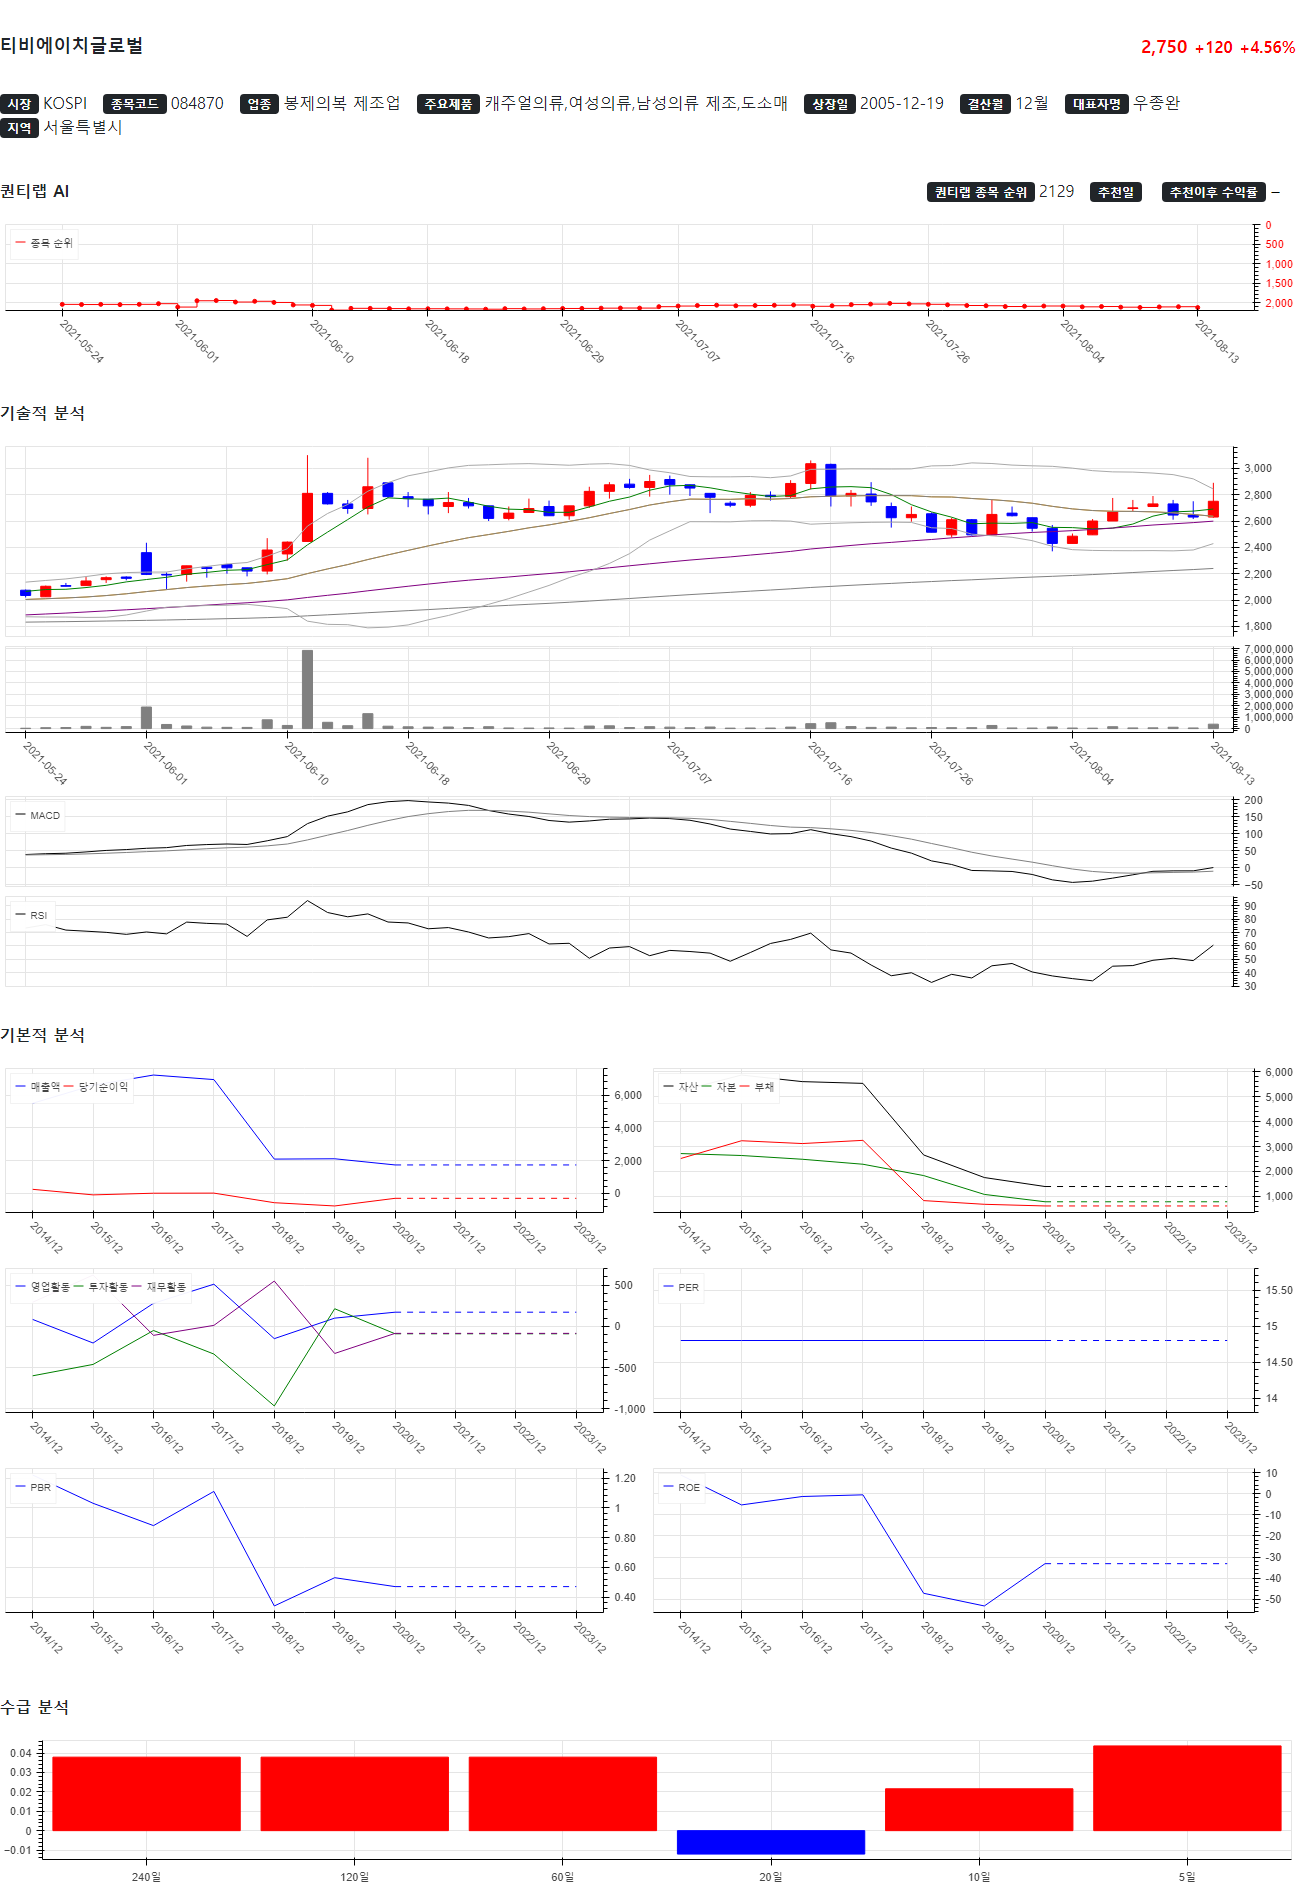Click the red bar above 60일
This screenshot has height=1893, width=1296.
pyautogui.click(x=562, y=1793)
